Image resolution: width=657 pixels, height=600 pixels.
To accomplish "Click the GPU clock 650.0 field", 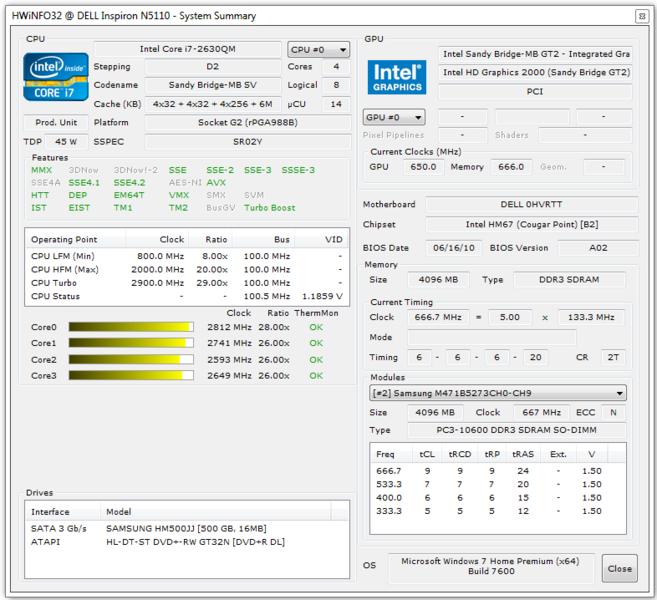I will coord(423,167).
